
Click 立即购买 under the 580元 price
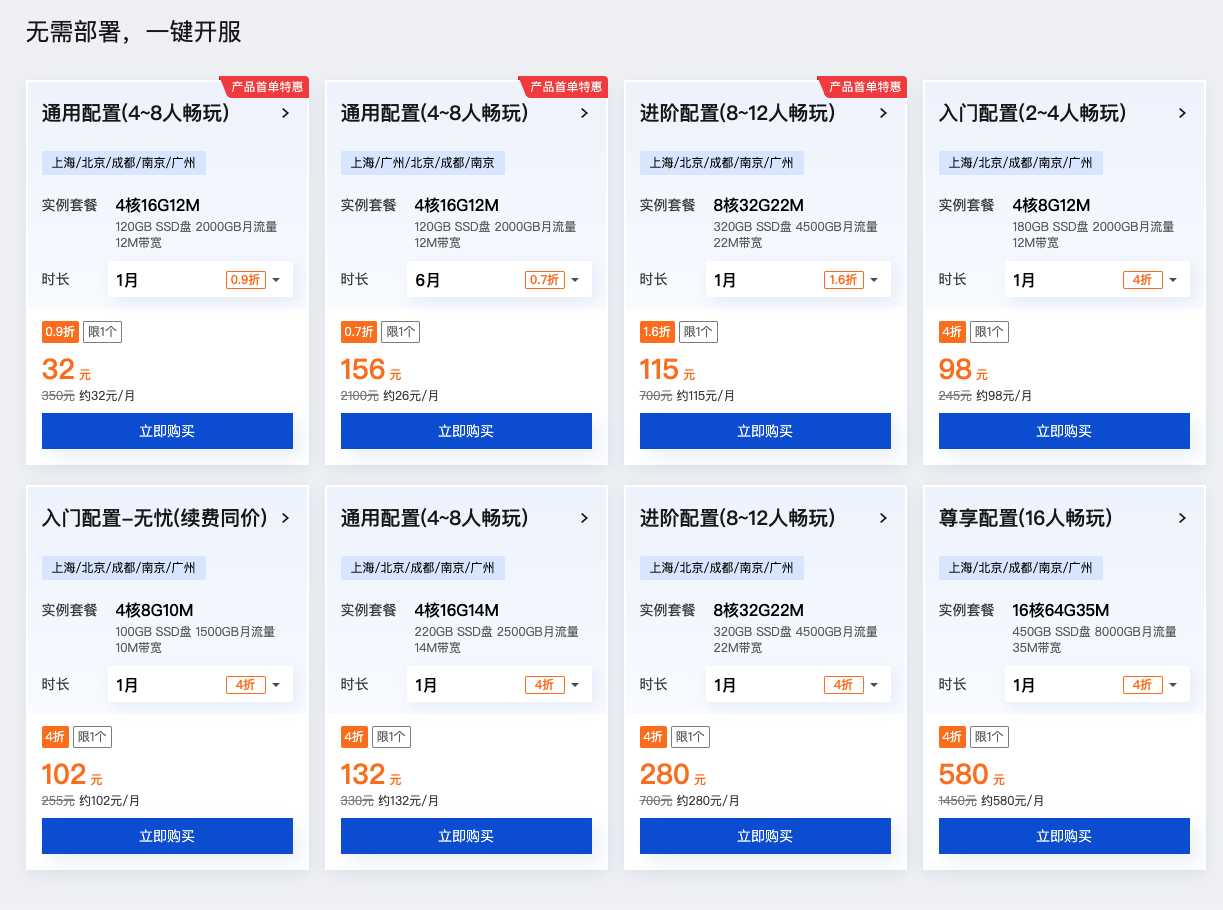pos(1064,836)
